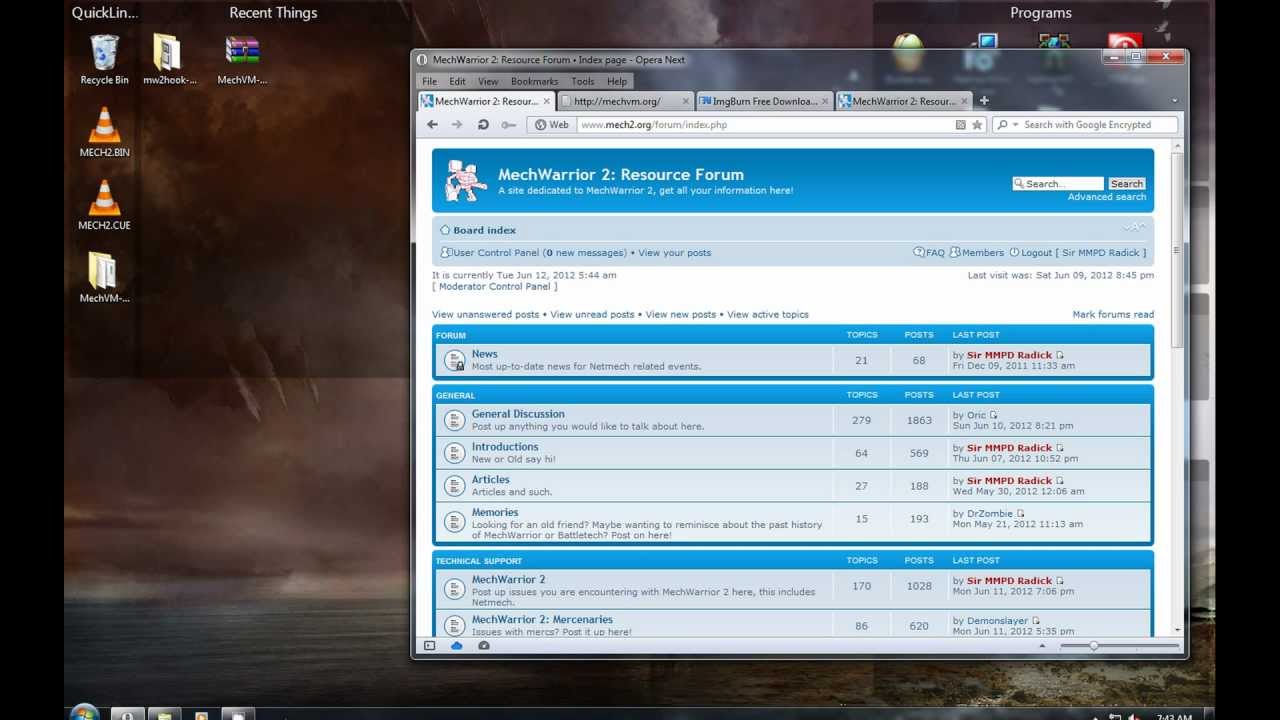
Task: View latest post icon in News row
Action: tap(1061, 355)
